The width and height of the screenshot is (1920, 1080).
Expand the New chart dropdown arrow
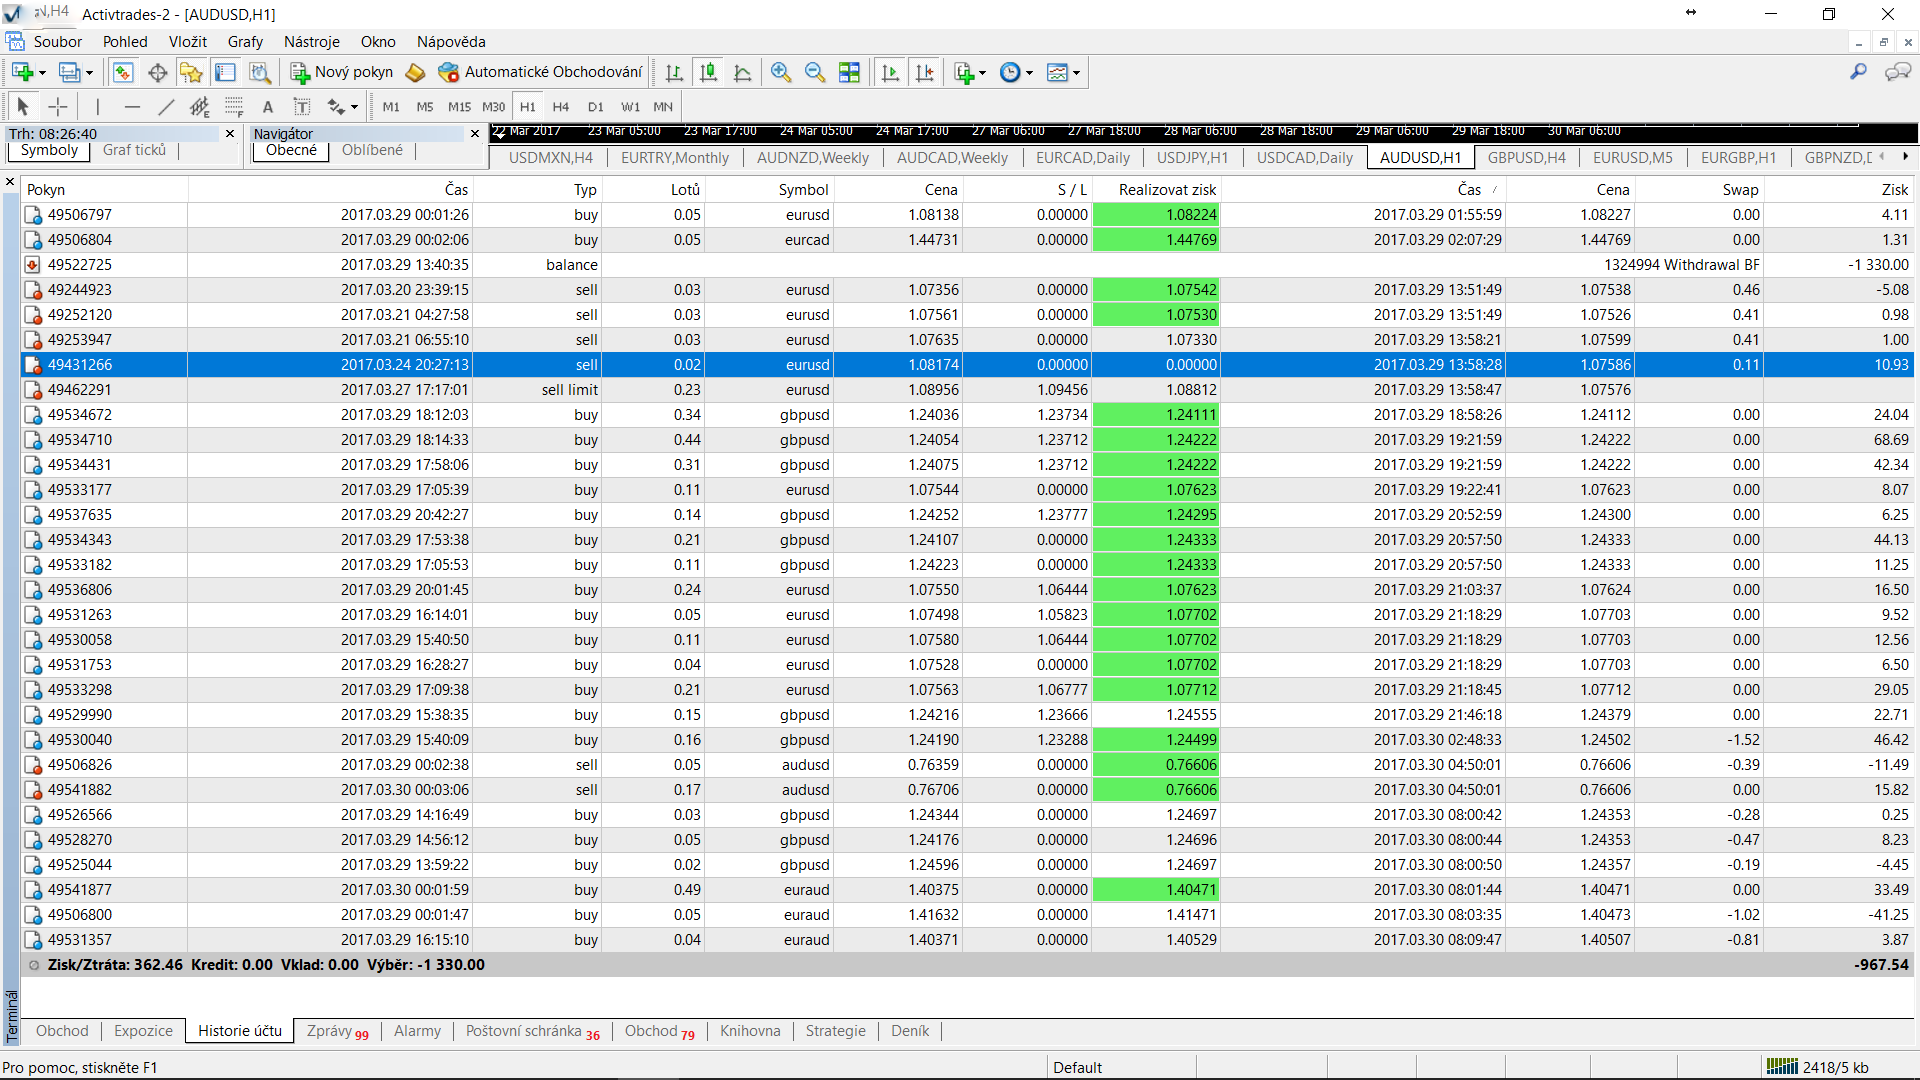tap(42, 72)
